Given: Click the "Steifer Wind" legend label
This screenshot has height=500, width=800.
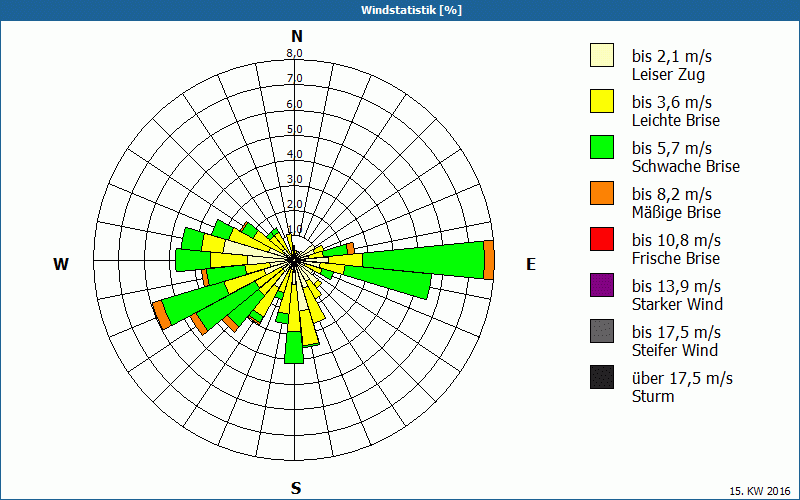Looking at the screenshot, I should (x=674, y=350).
